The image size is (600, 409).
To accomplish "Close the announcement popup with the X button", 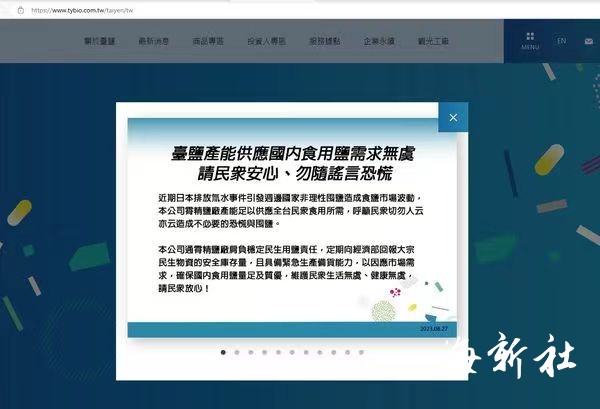I will click(453, 117).
